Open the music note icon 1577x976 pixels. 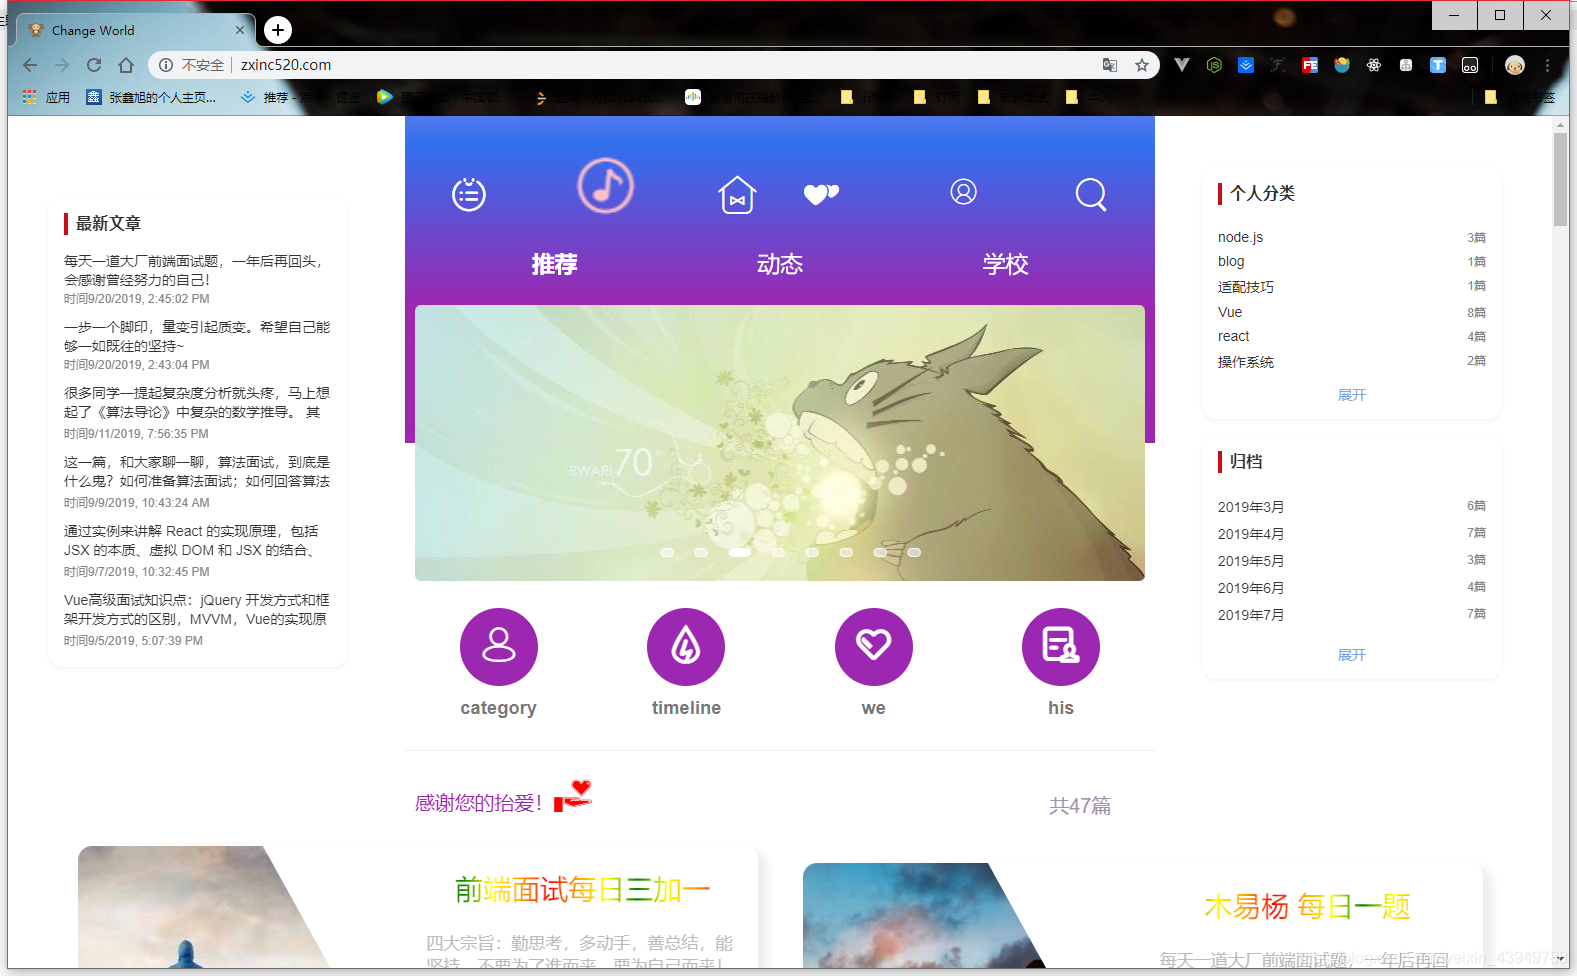point(606,186)
